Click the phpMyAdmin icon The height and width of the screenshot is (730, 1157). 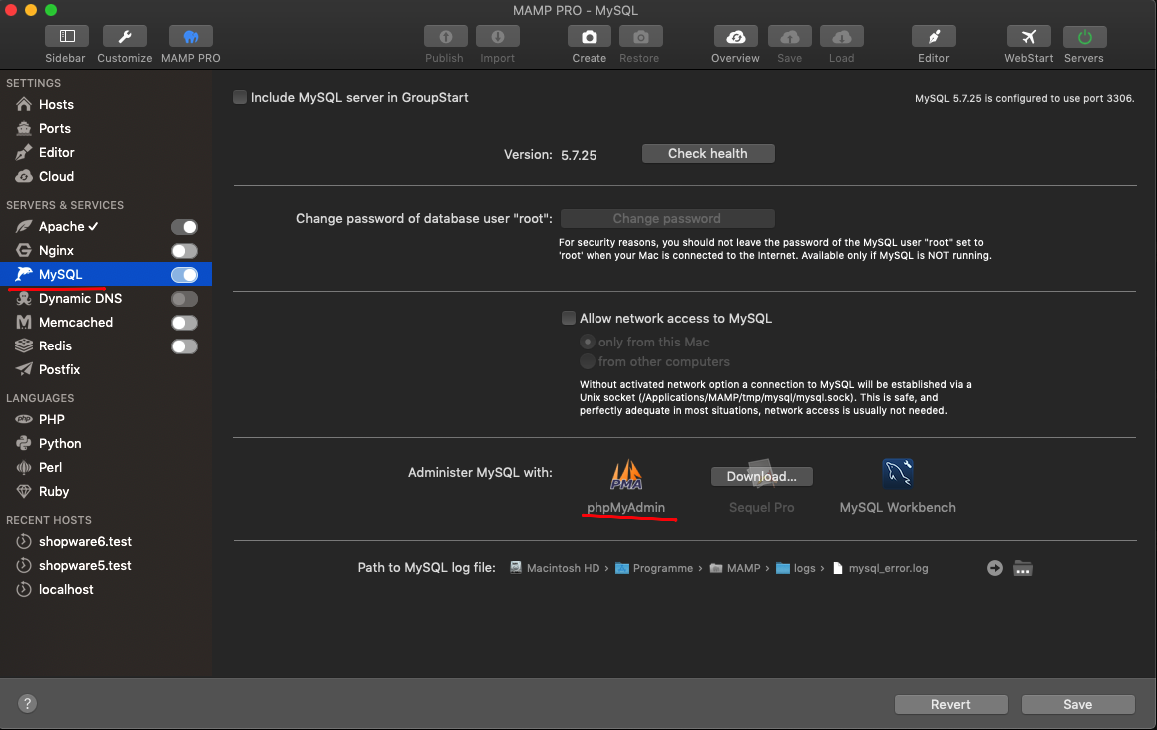click(626, 474)
